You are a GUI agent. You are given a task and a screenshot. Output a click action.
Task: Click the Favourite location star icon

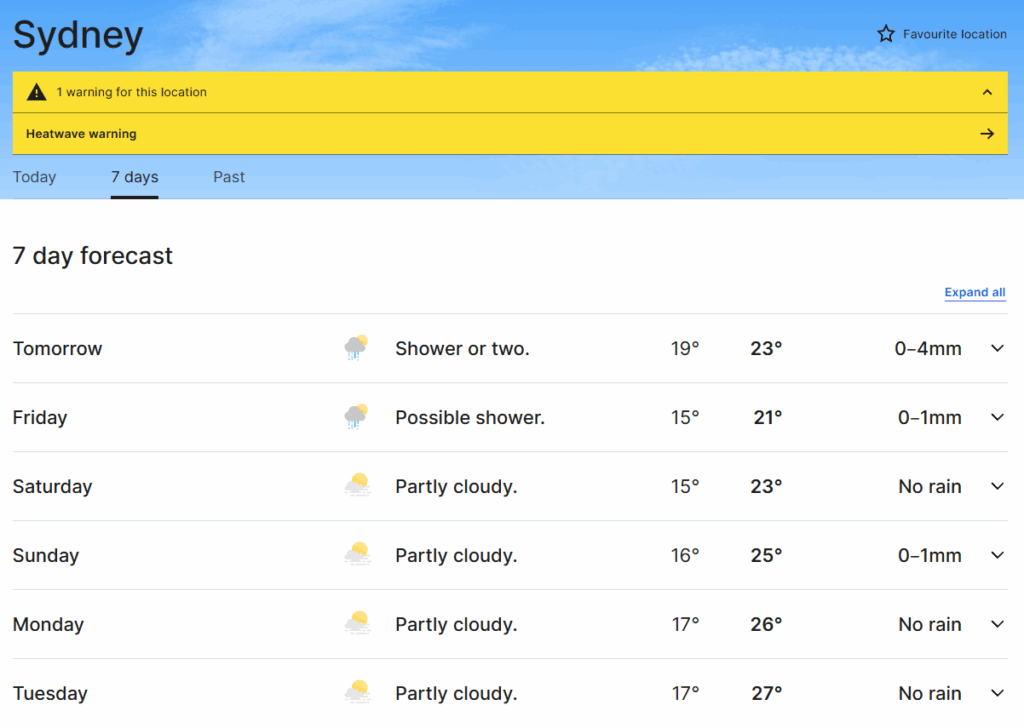[885, 34]
